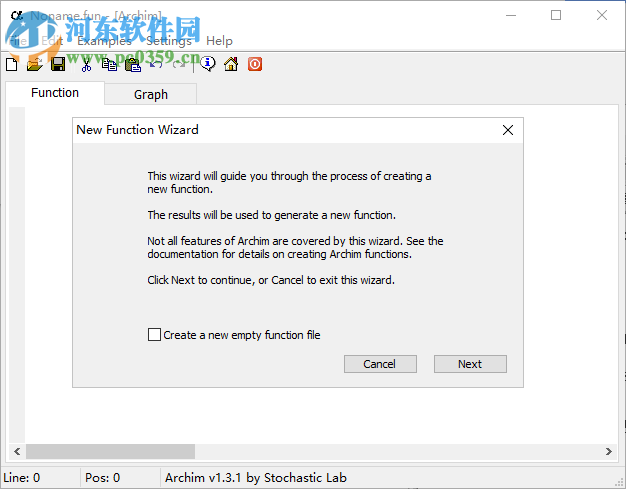
Task: Open info with the speech bubble icon
Action: (x=208, y=64)
